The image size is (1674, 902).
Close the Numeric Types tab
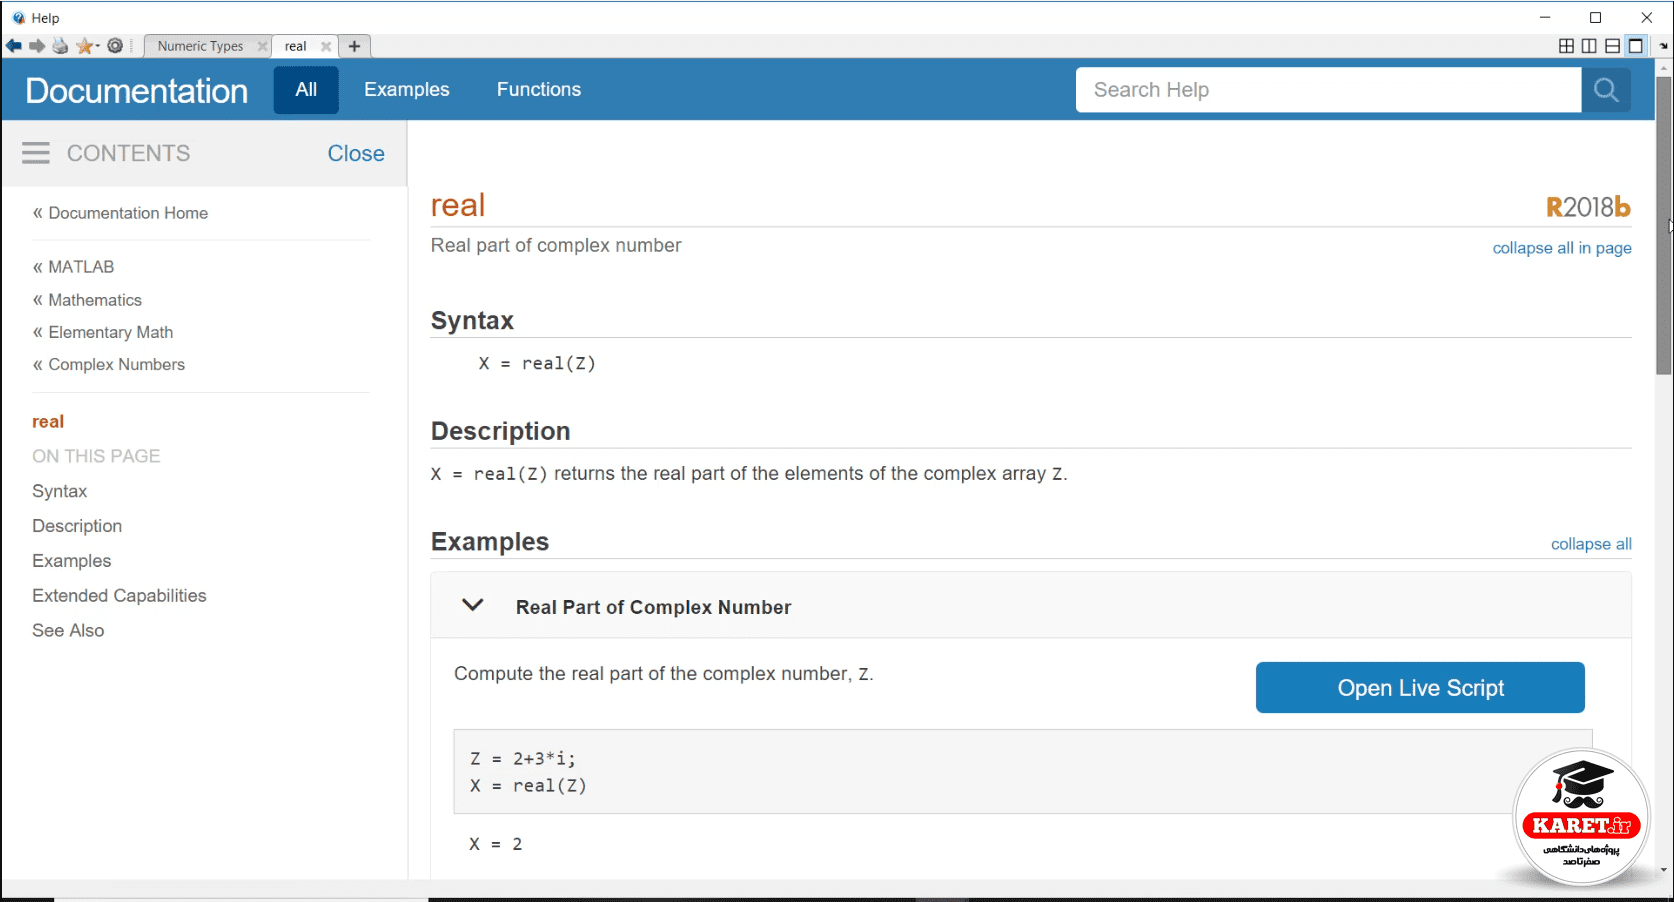(262, 46)
